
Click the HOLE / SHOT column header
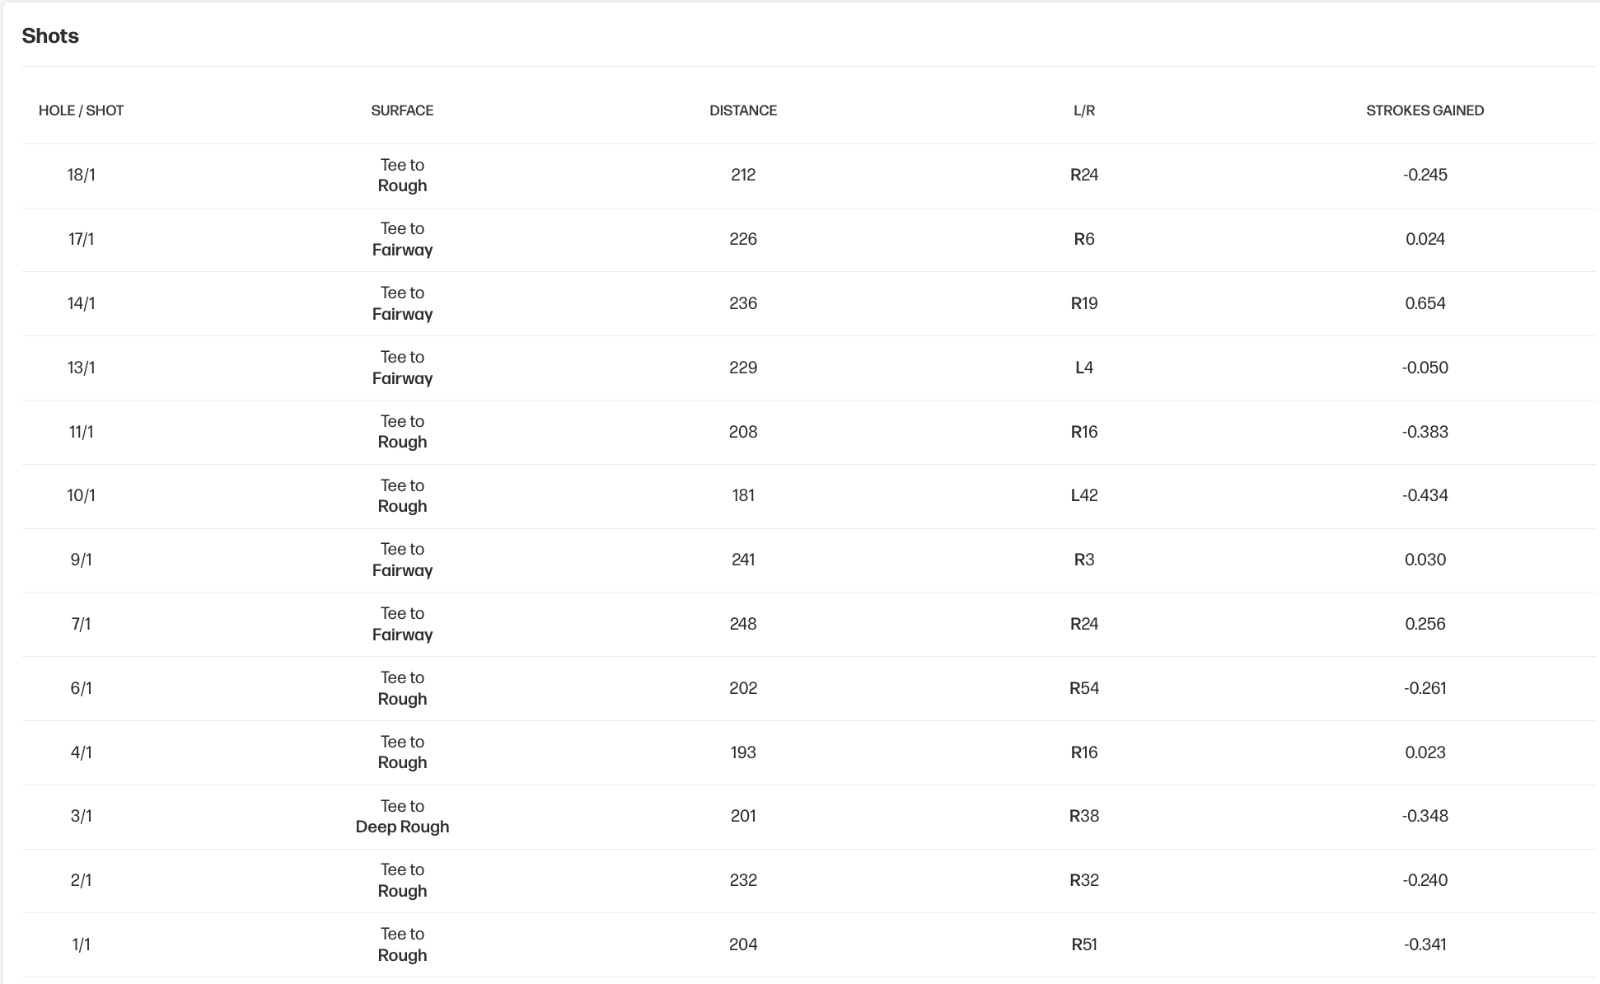(81, 110)
